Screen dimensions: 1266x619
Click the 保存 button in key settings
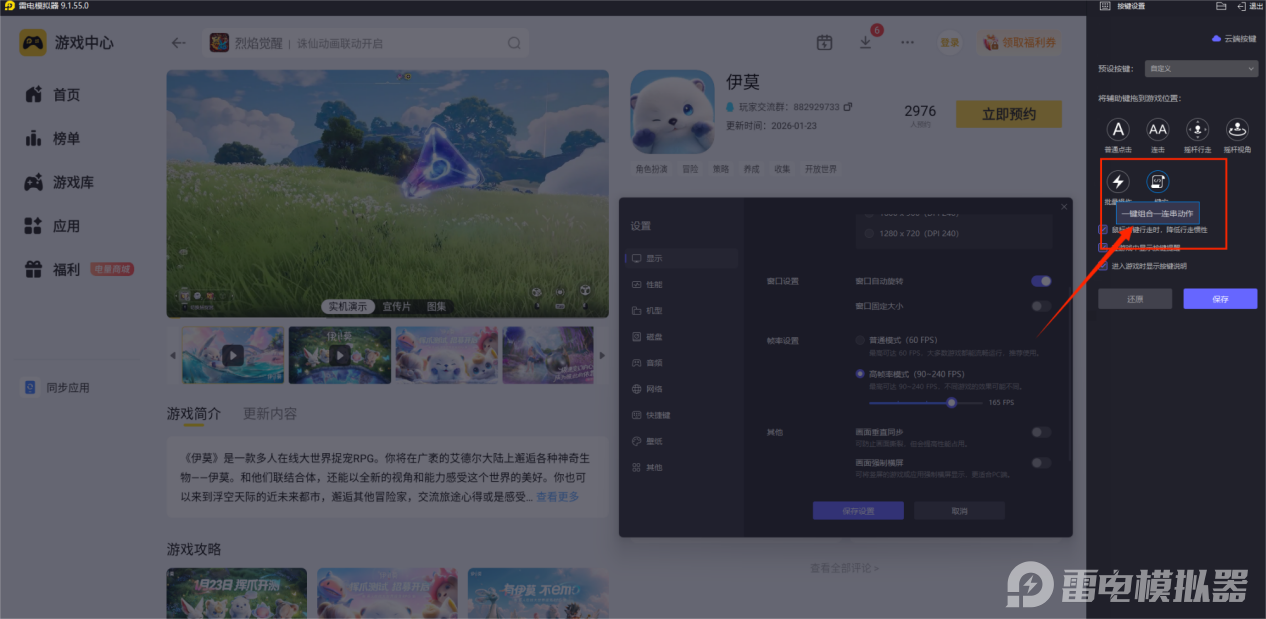[1220, 298]
